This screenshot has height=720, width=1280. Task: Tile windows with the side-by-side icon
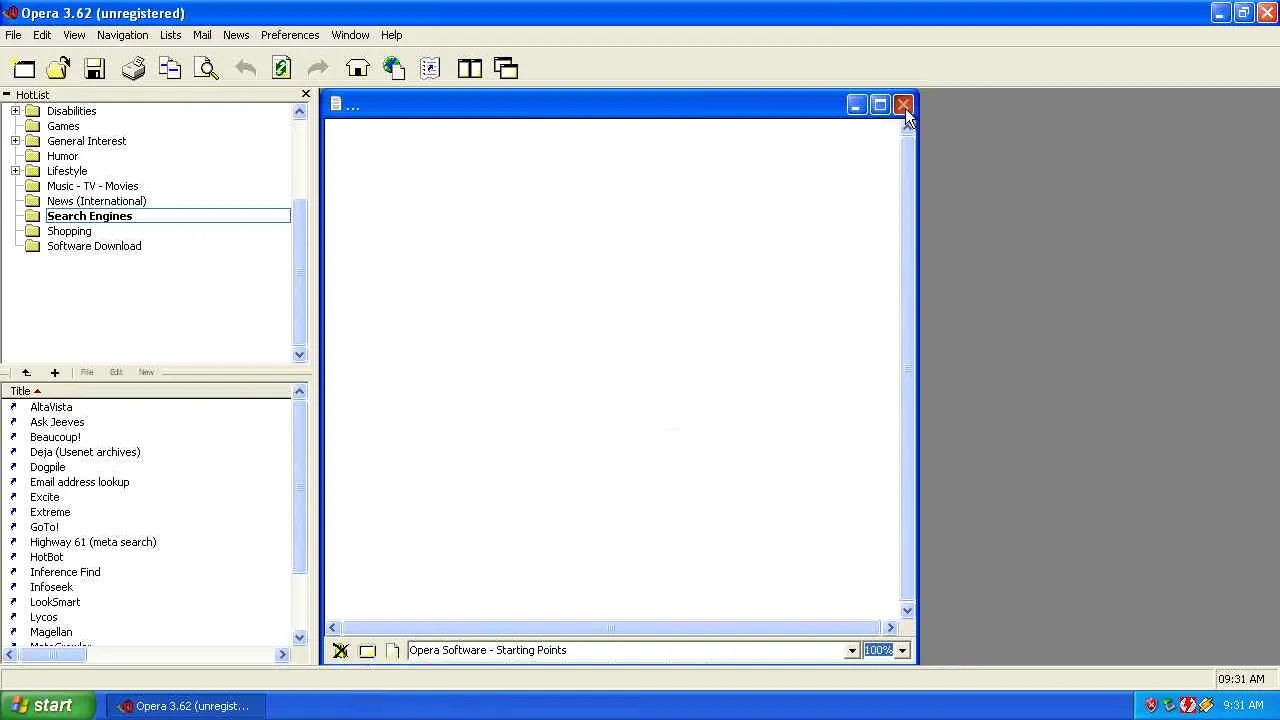click(469, 68)
